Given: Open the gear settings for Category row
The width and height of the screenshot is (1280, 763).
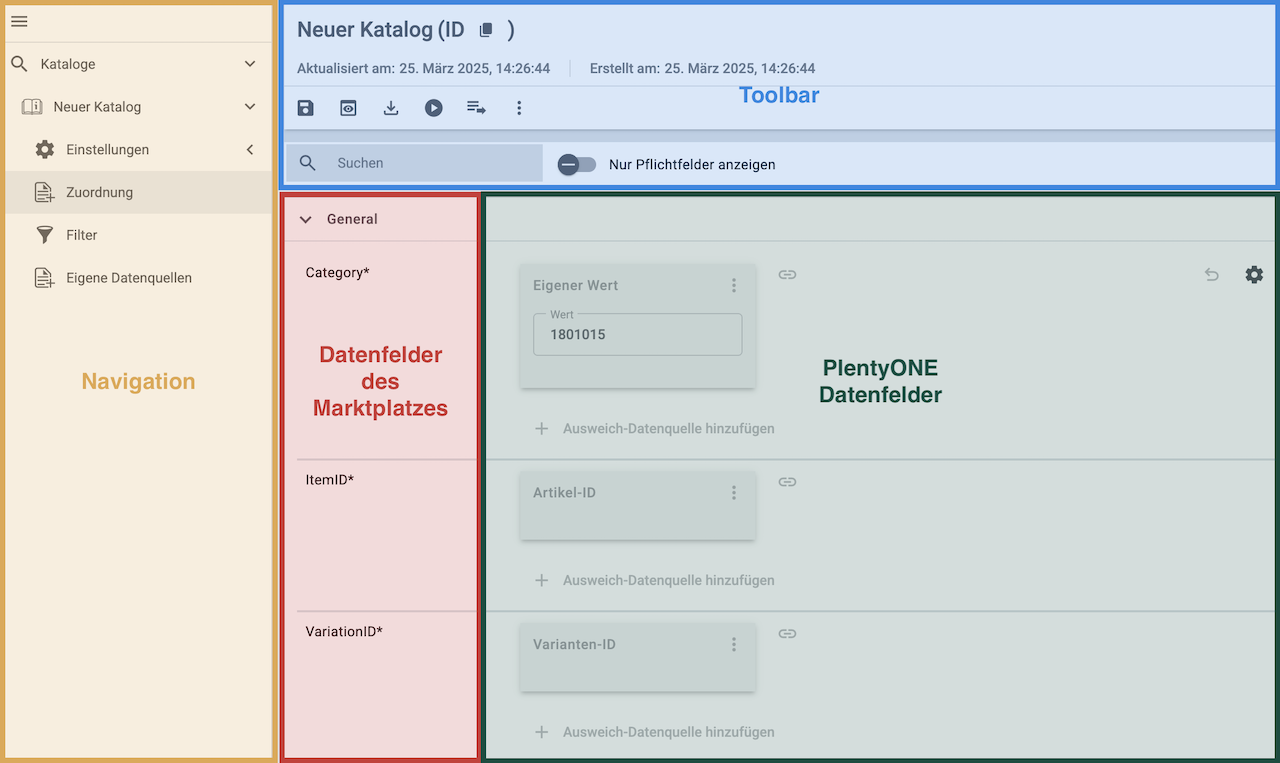Looking at the screenshot, I should click(x=1254, y=274).
